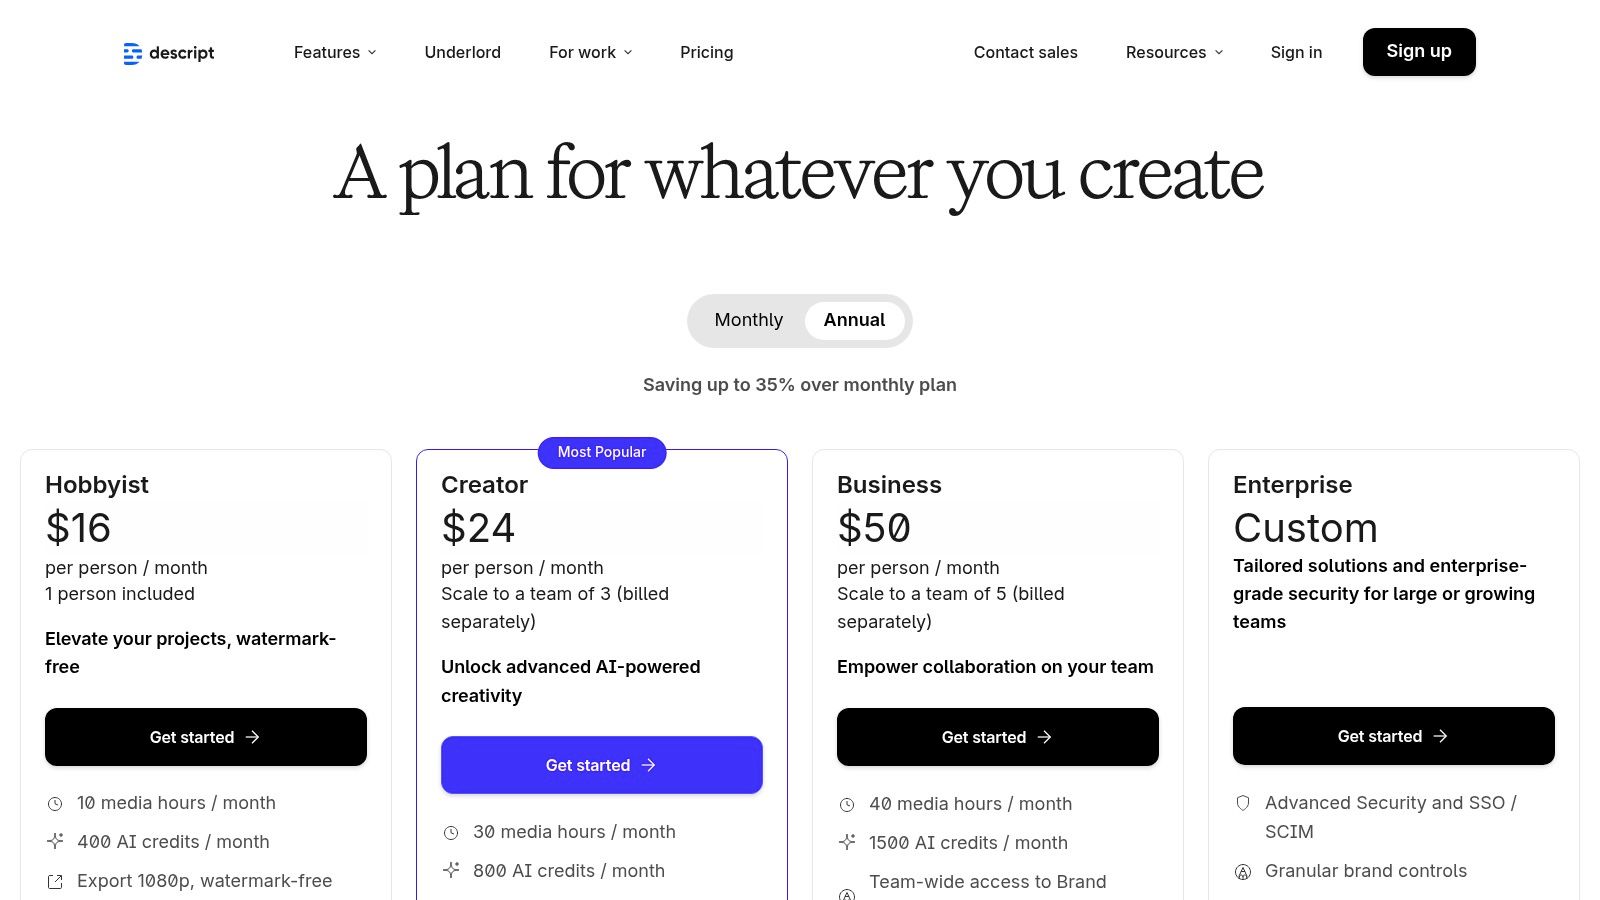Image resolution: width=1600 pixels, height=900 pixels.
Task: Expand the For work menu
Action: point(590,52)
